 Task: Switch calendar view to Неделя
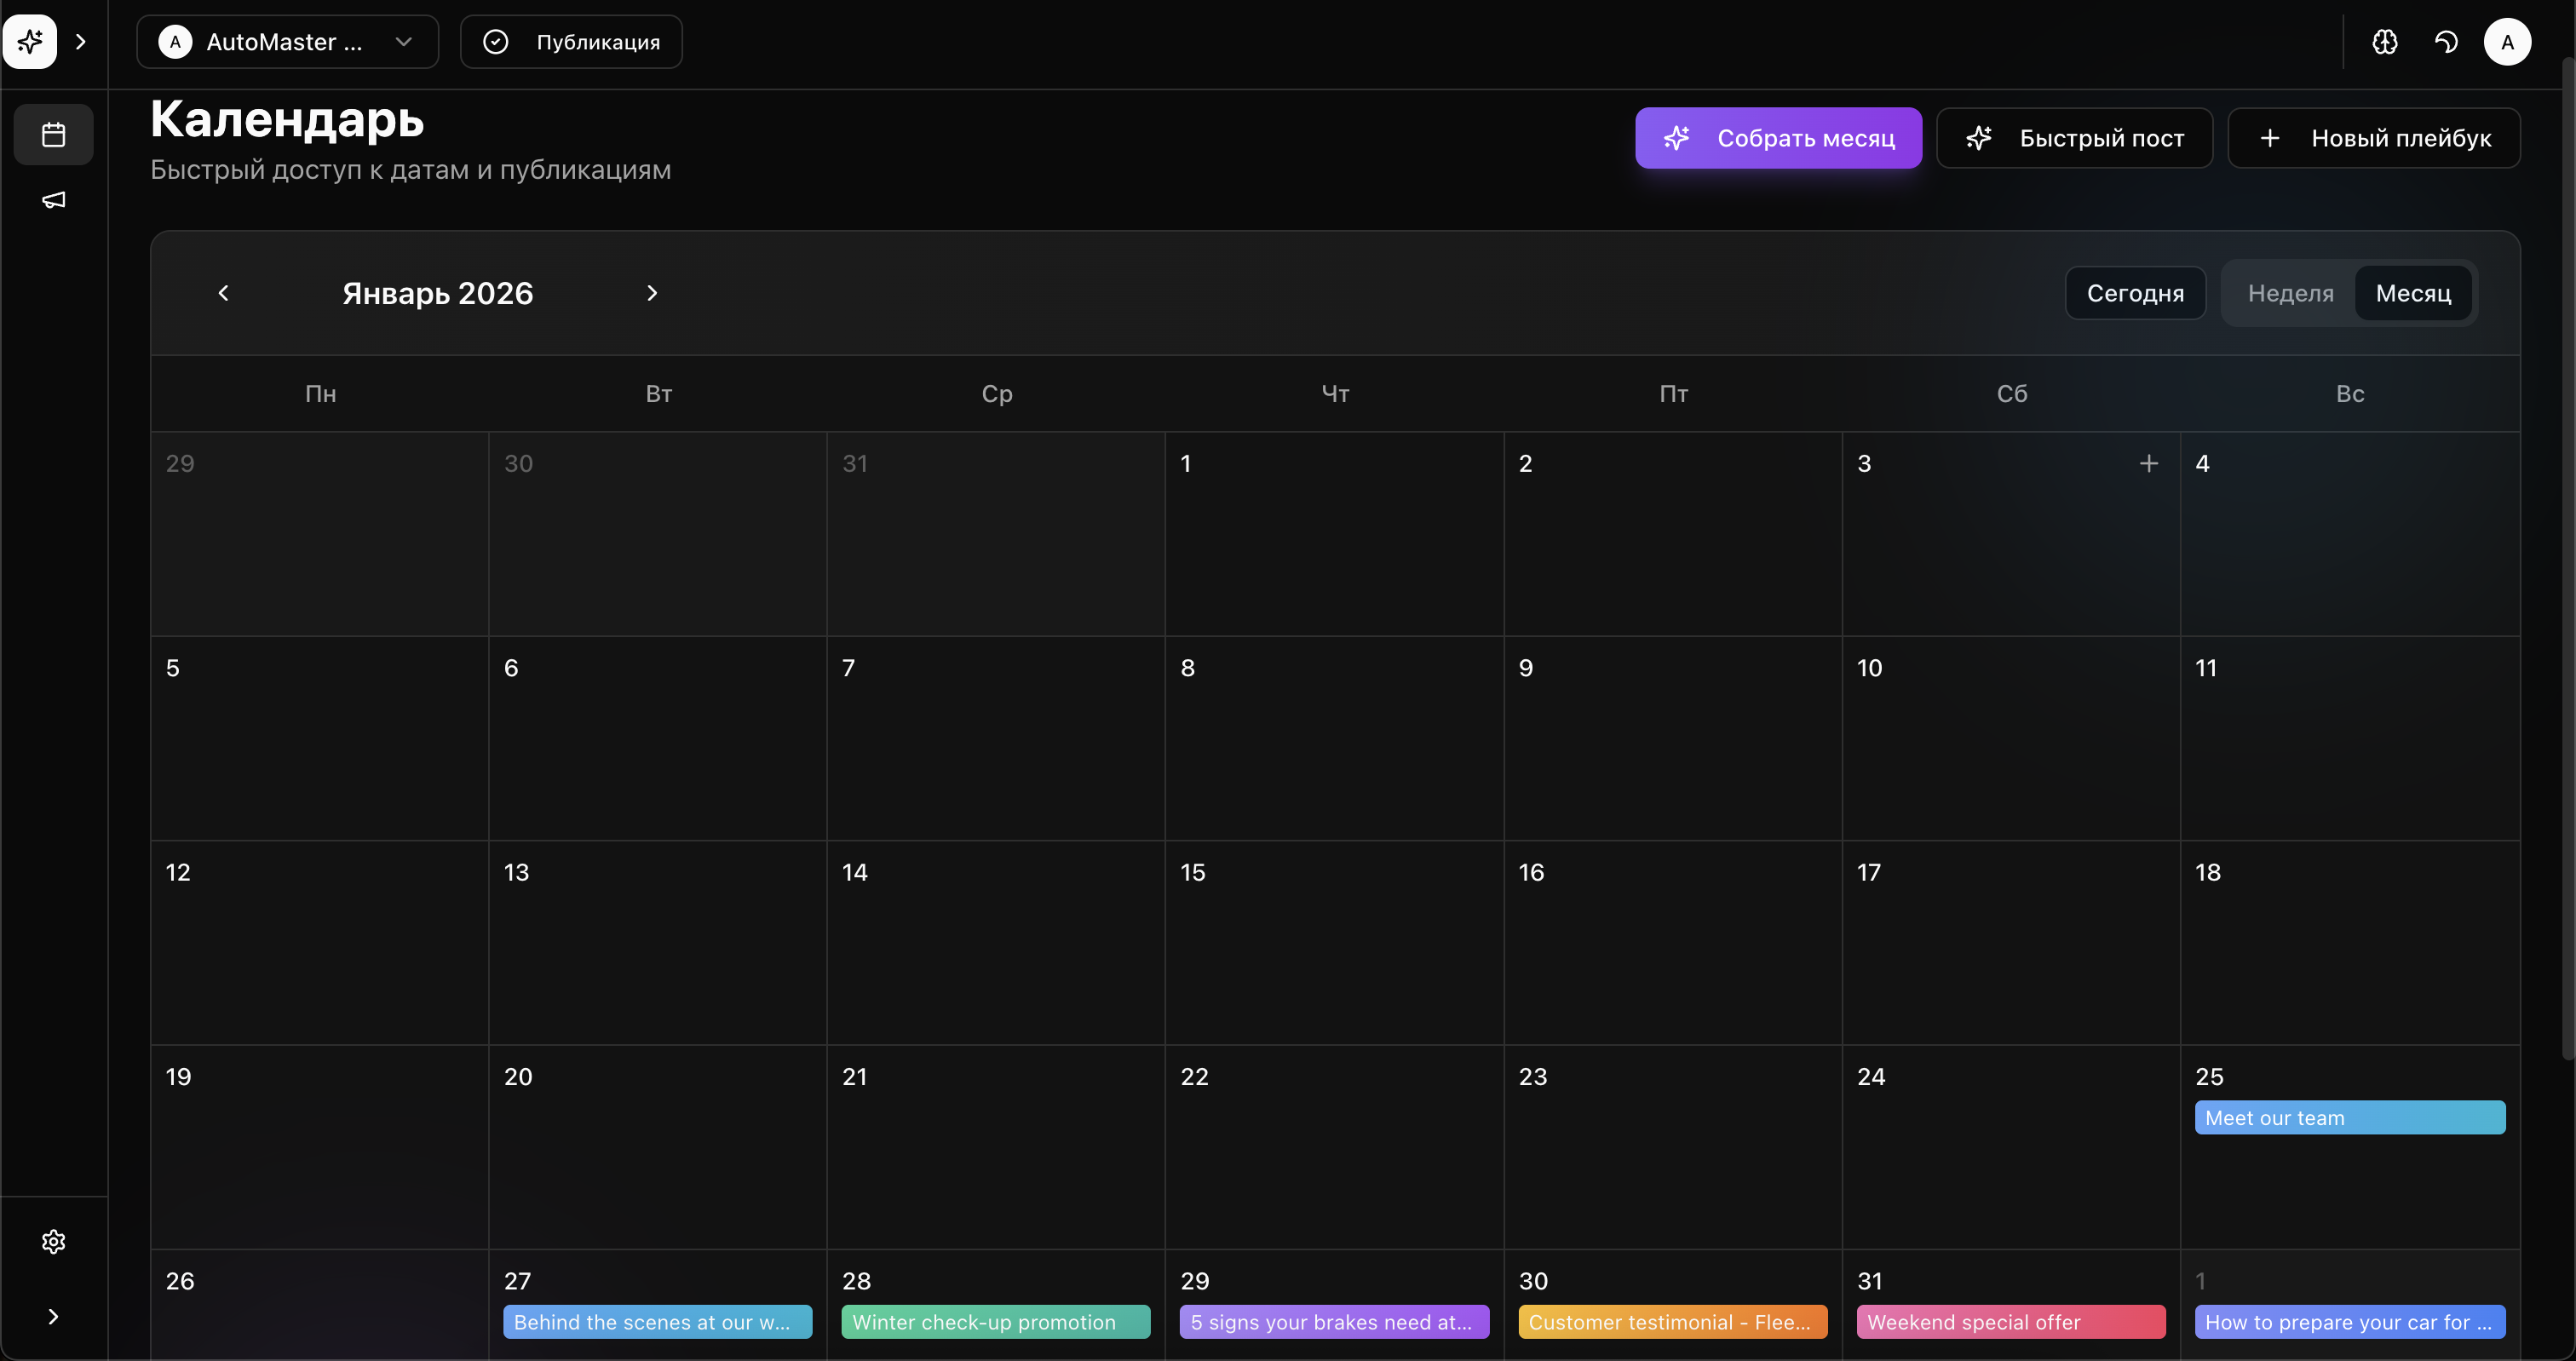[x=2290, y=293]
